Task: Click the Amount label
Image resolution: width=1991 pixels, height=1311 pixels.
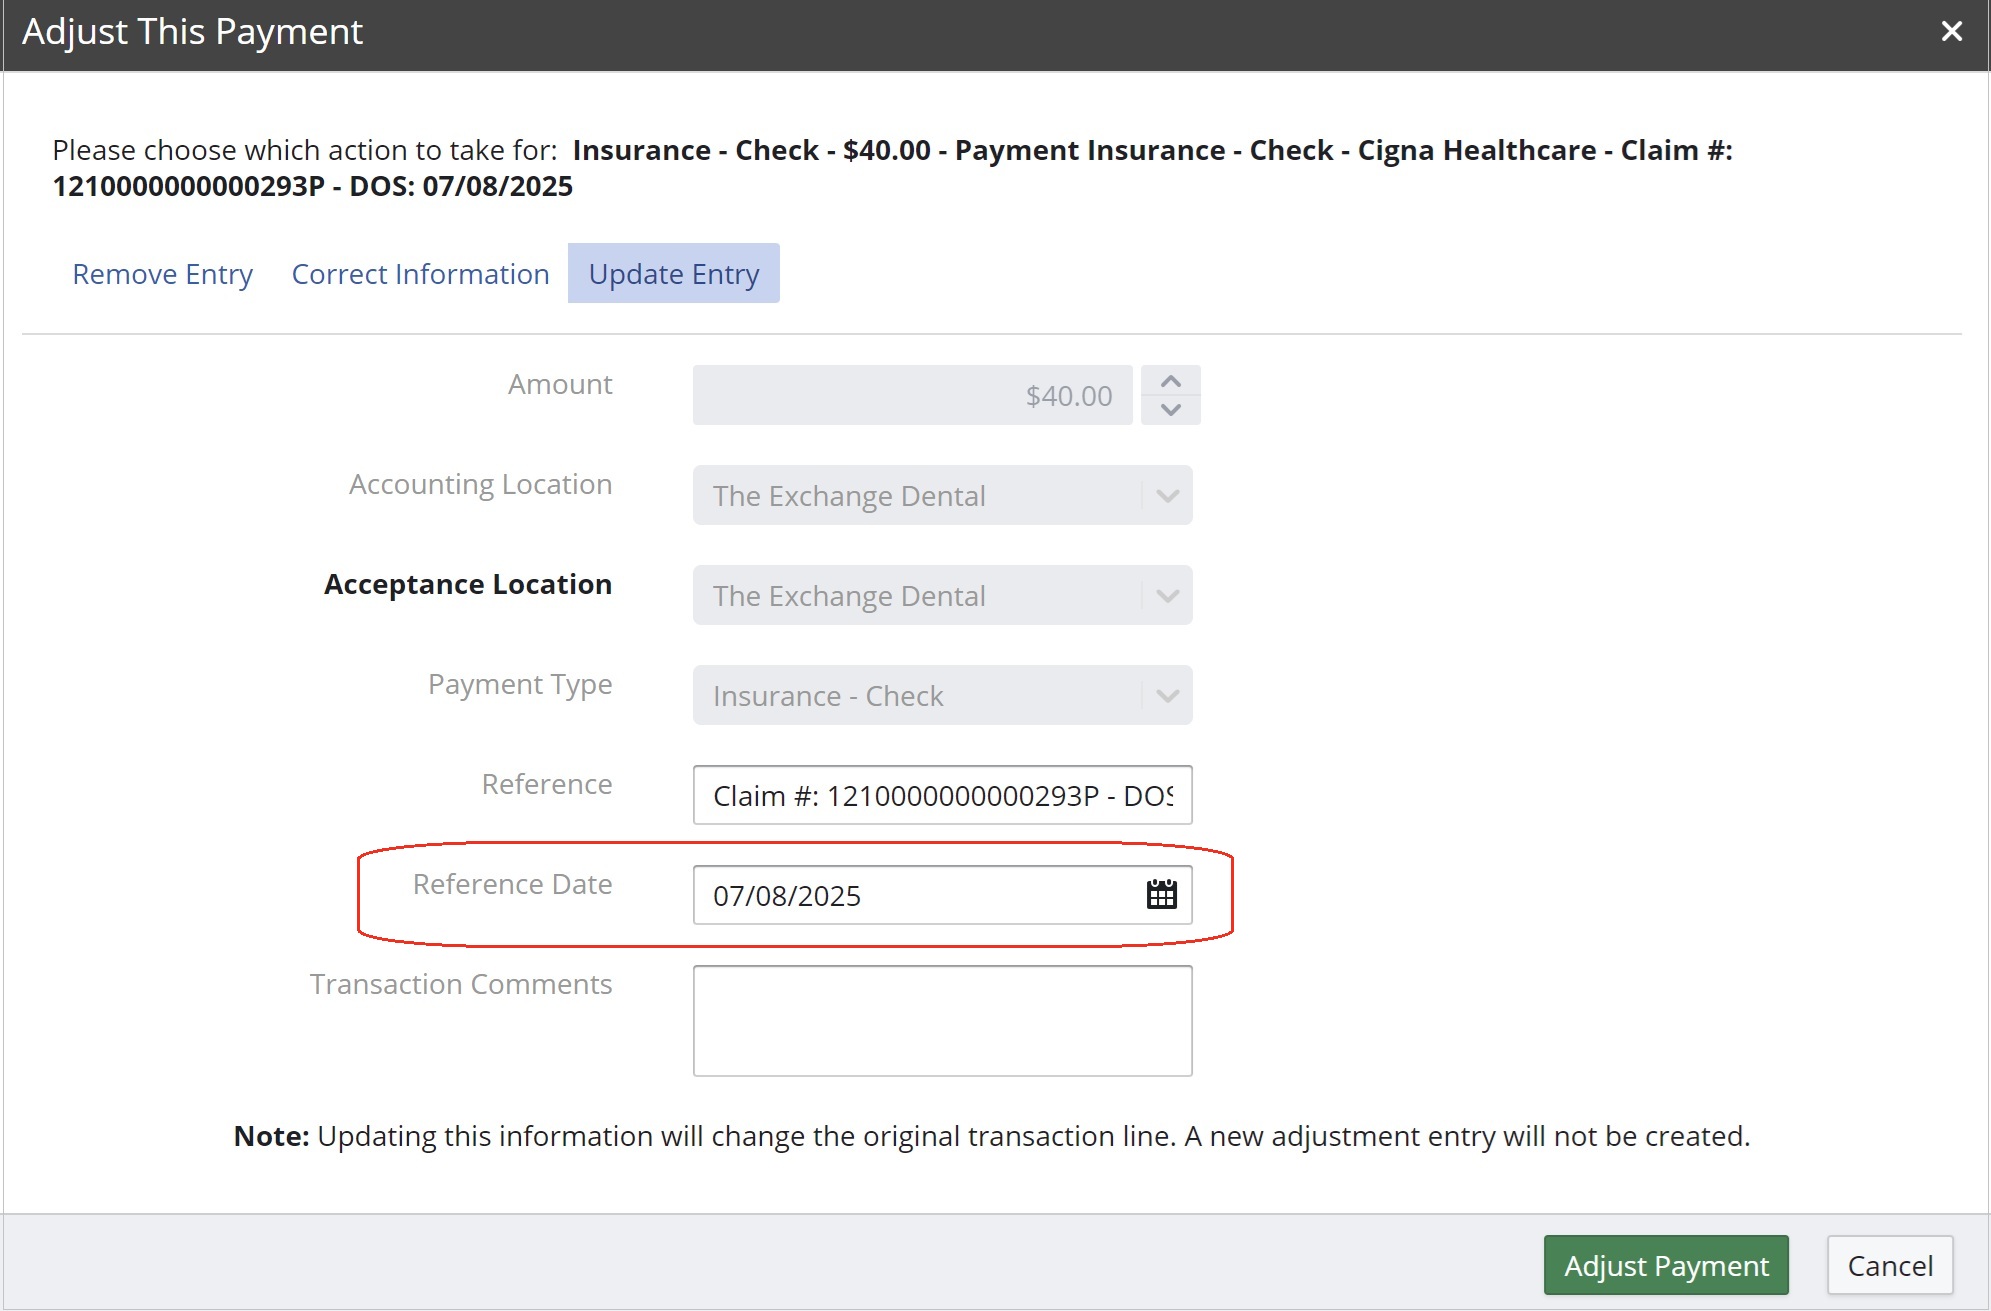Action: coord(560,384)
